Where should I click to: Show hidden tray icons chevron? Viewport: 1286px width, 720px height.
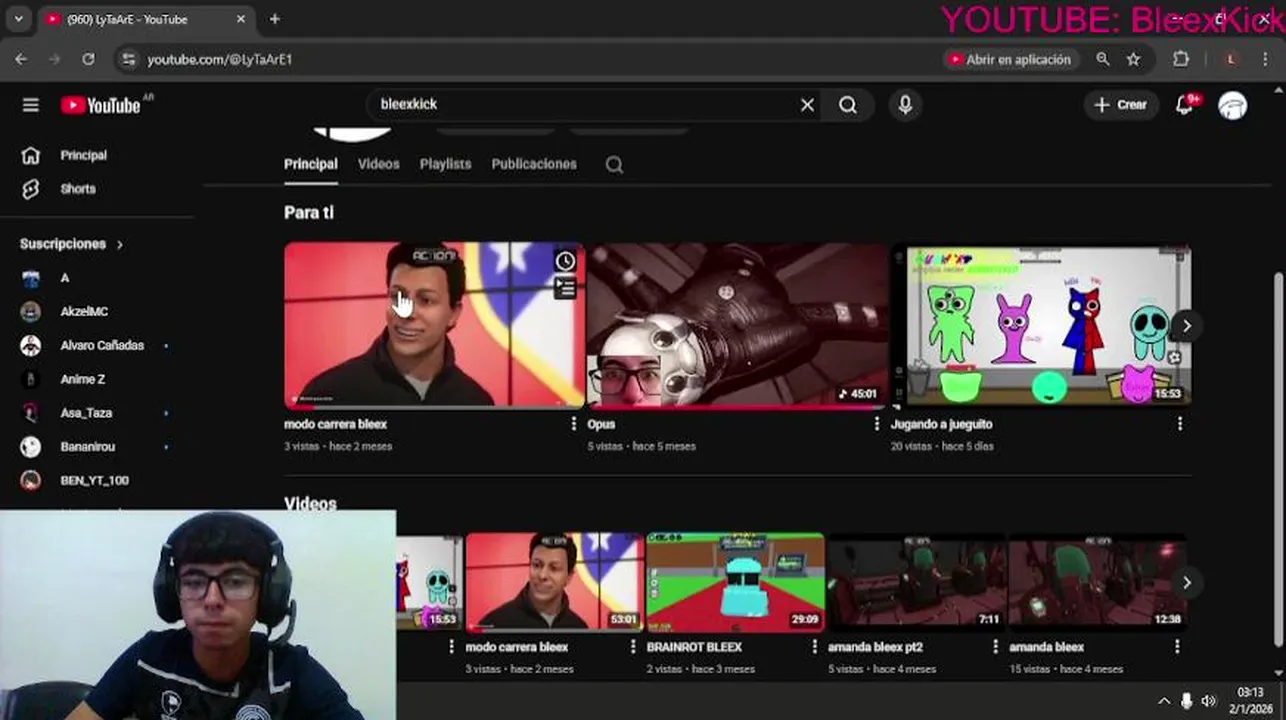click(x=1164, y=701)
